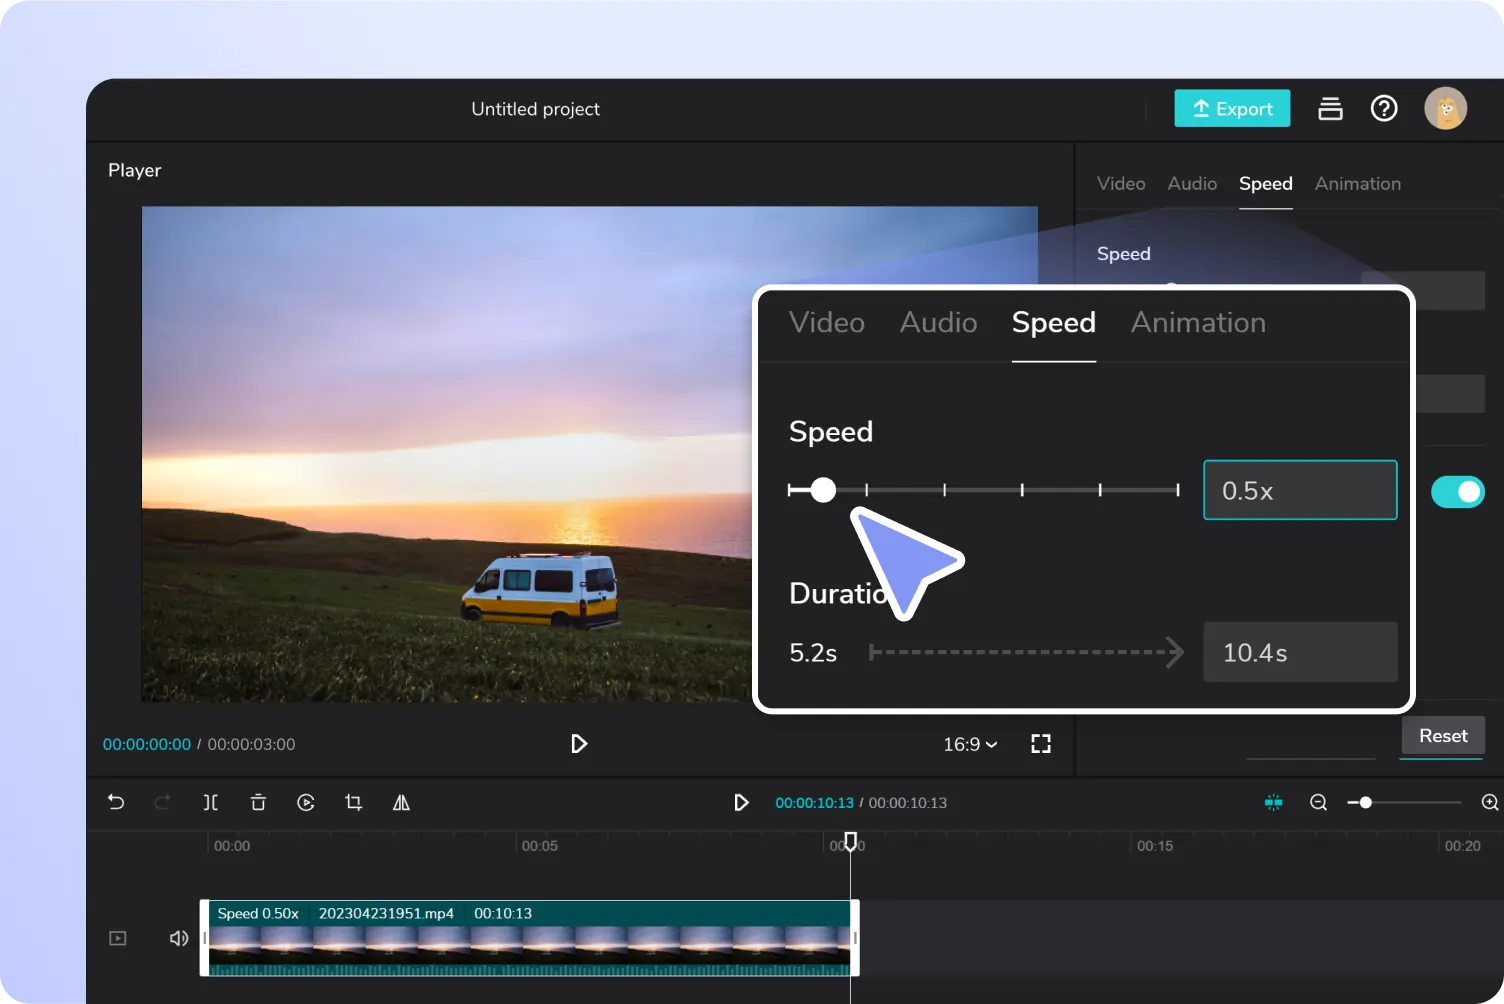Click the mirror flip icon
This screenshot has width=1504, height=1004.
click(401, 802)
